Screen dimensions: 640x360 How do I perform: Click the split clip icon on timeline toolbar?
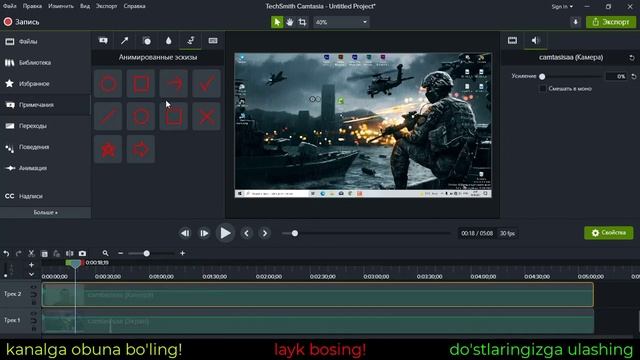click(x=70, y=253)
